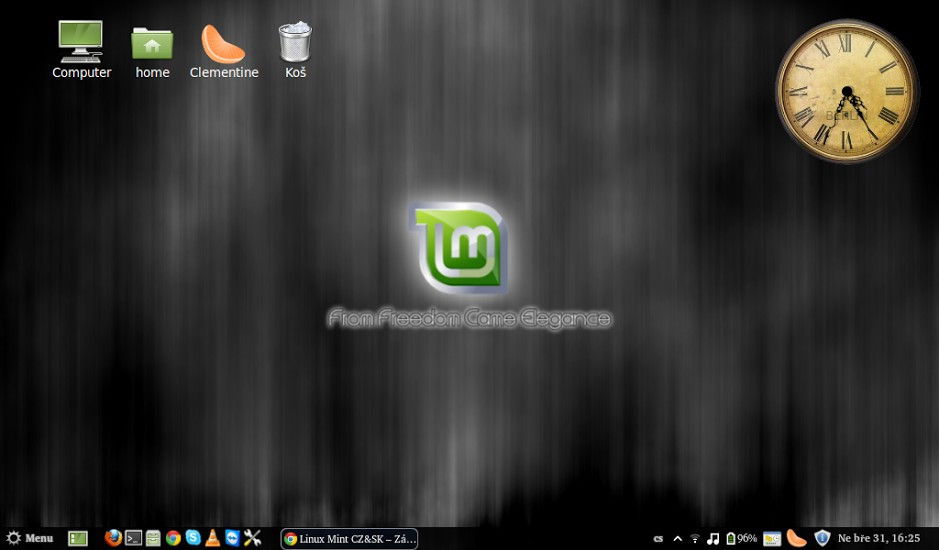Click the Clementine tray icon
The height and width of the screenshot is (550, 939).
pos(796,538)
